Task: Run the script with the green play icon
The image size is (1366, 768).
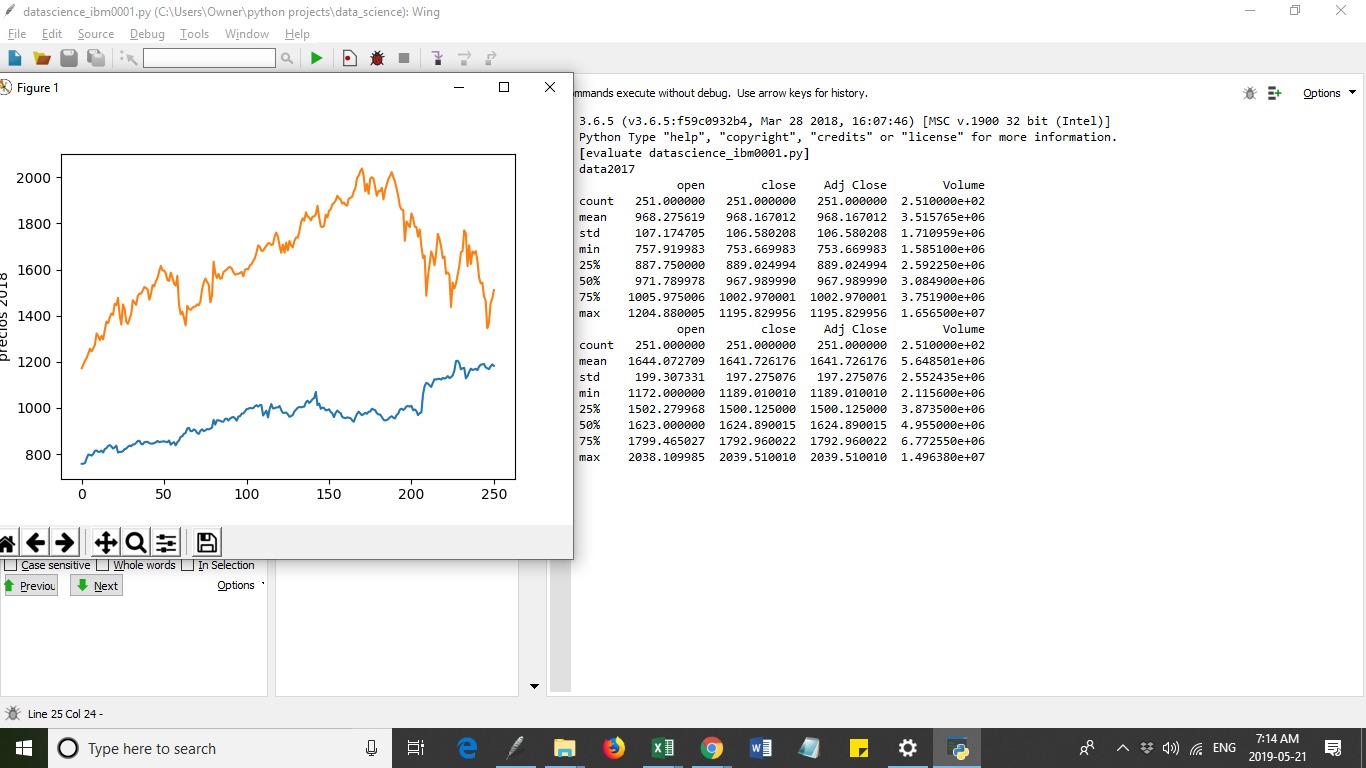Action: tap(316, 58)
